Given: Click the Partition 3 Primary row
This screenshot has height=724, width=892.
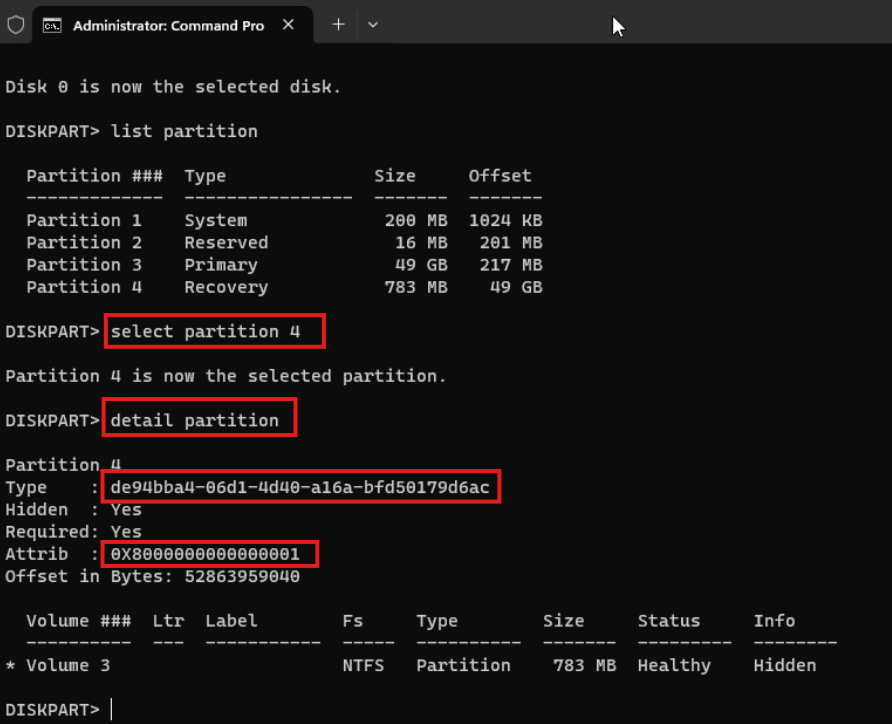Looking at the screenshot, I should (284, 265).
